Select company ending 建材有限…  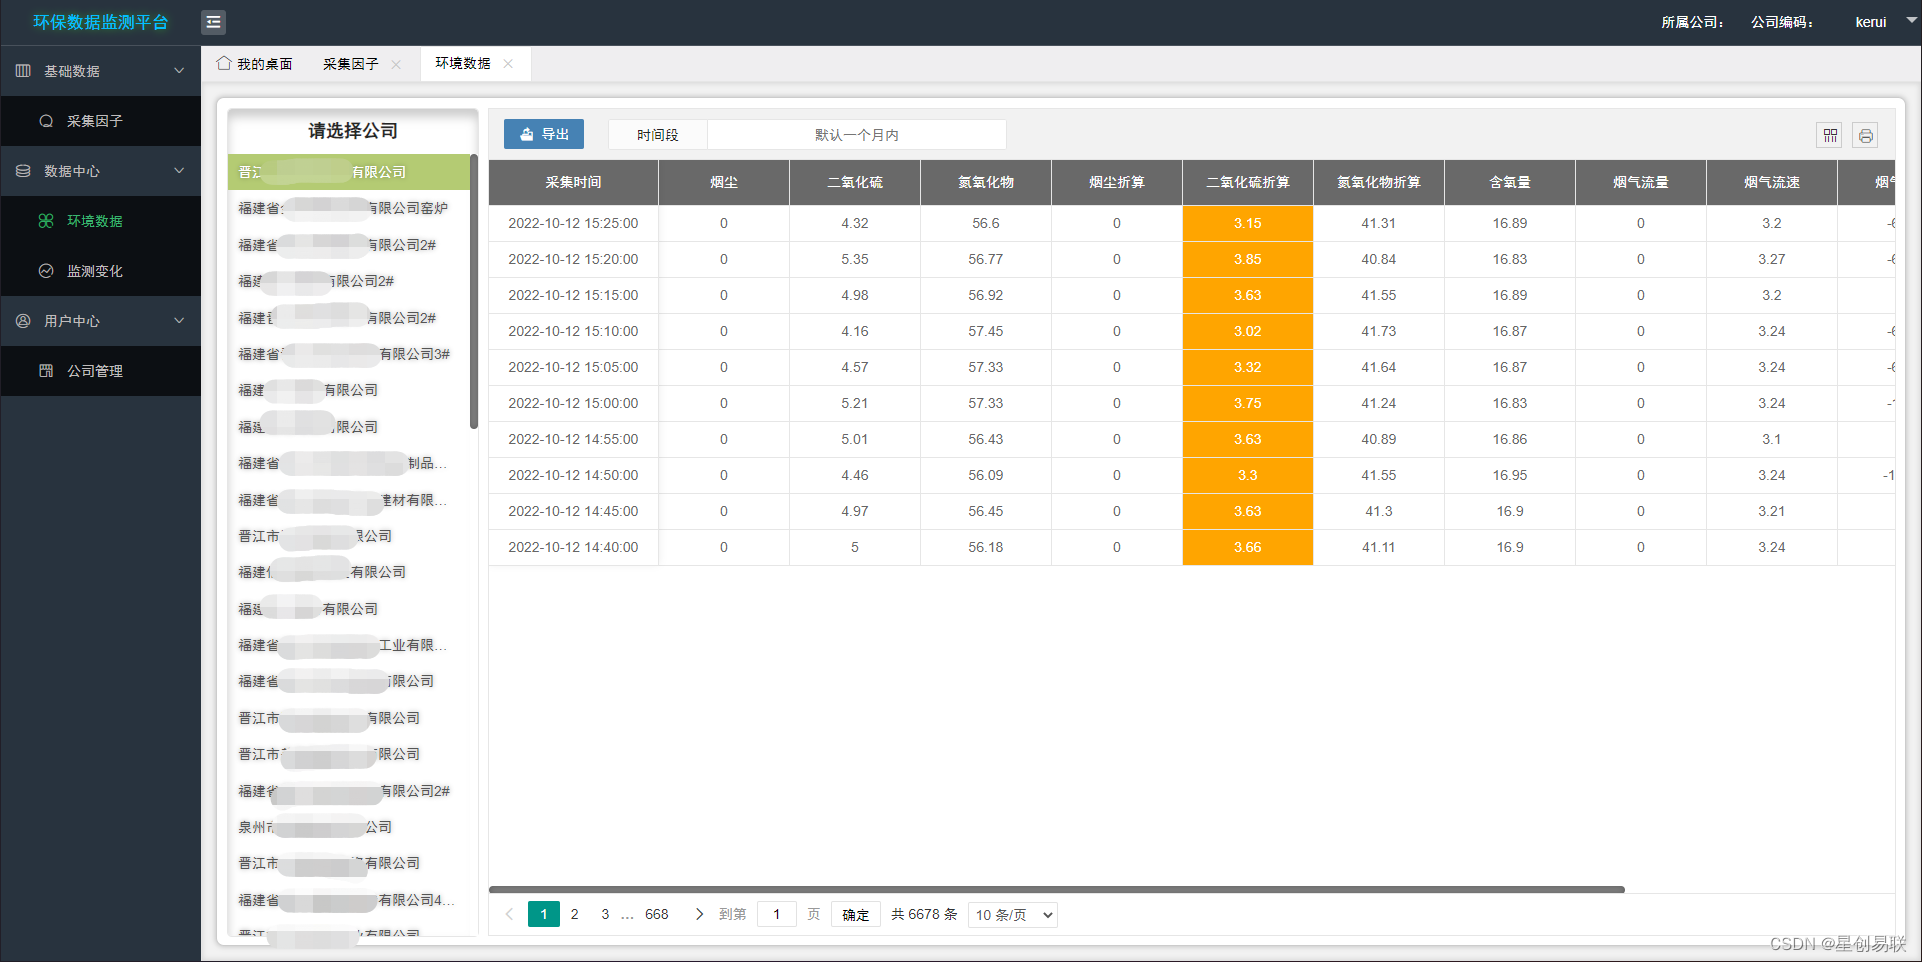(348, 500)
